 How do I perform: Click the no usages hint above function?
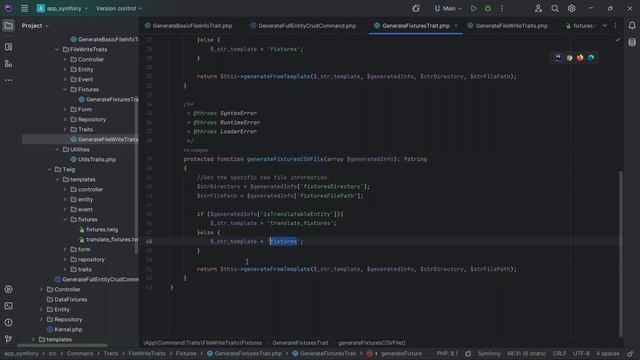196,150
